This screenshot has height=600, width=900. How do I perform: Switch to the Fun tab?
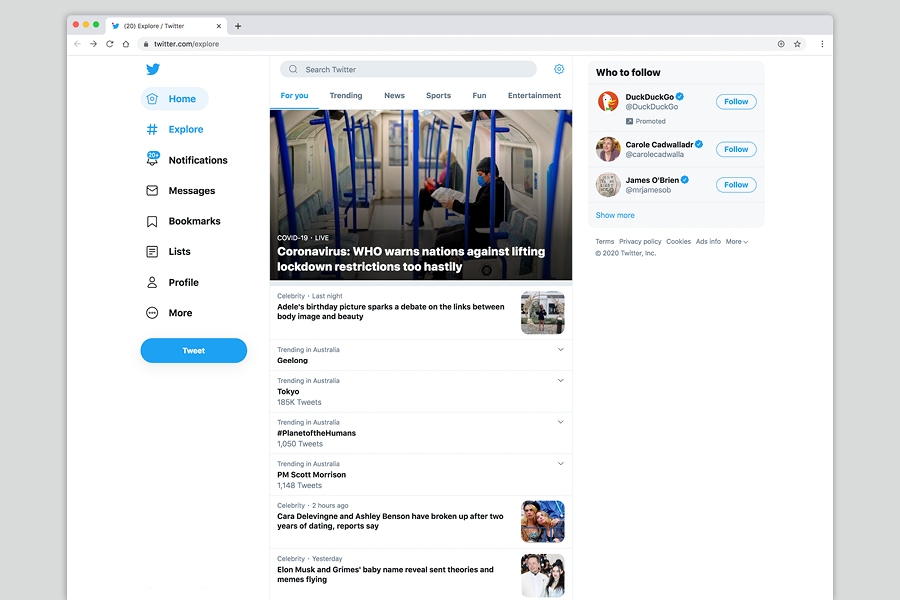[x=479, y=95]
